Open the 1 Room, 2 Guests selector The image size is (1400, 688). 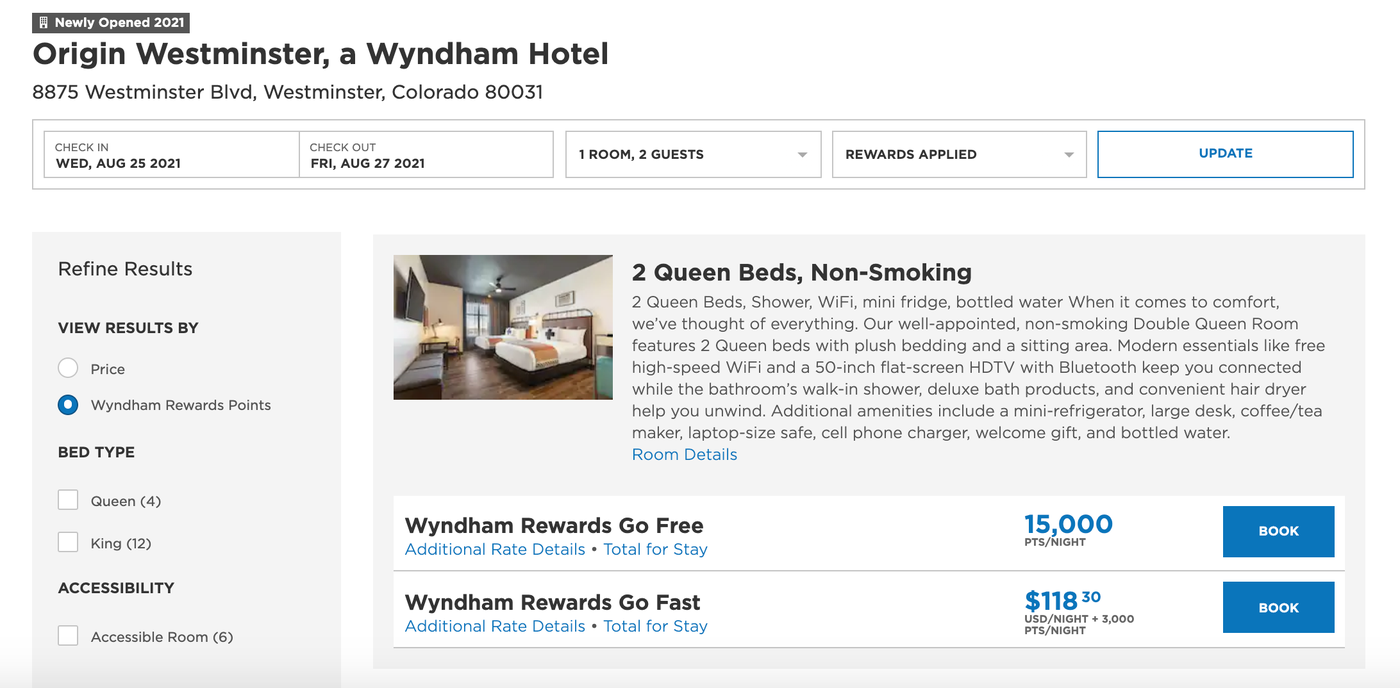pyautogui.click(x=693, y=154)
